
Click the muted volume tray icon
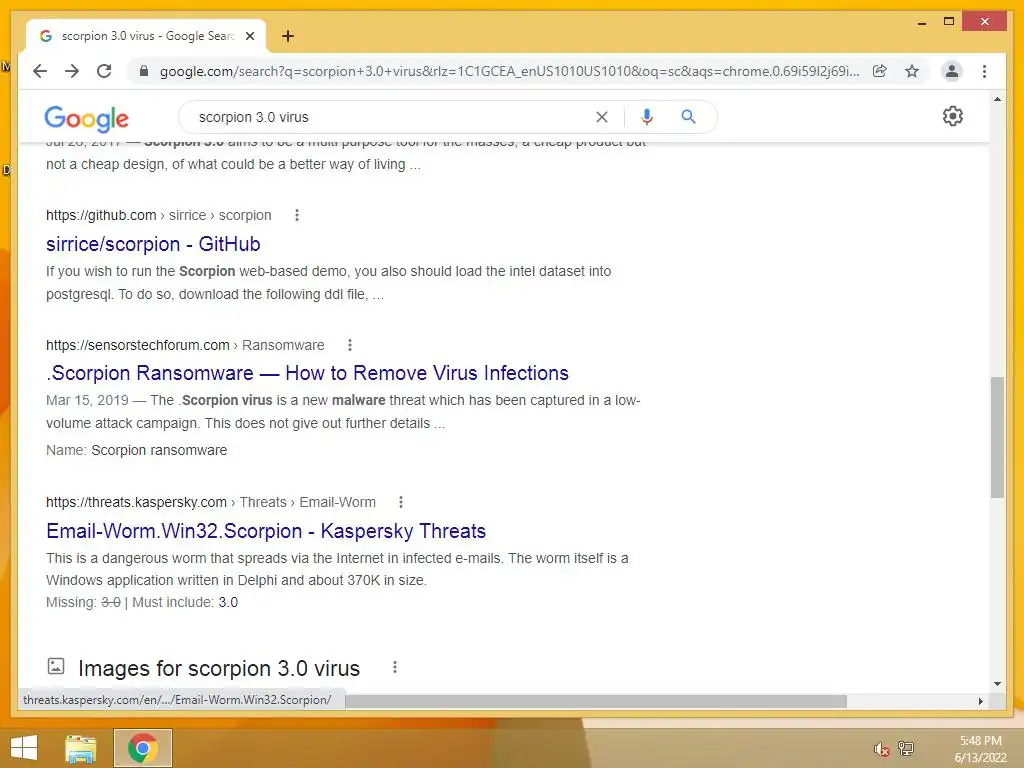coord(881,748)
